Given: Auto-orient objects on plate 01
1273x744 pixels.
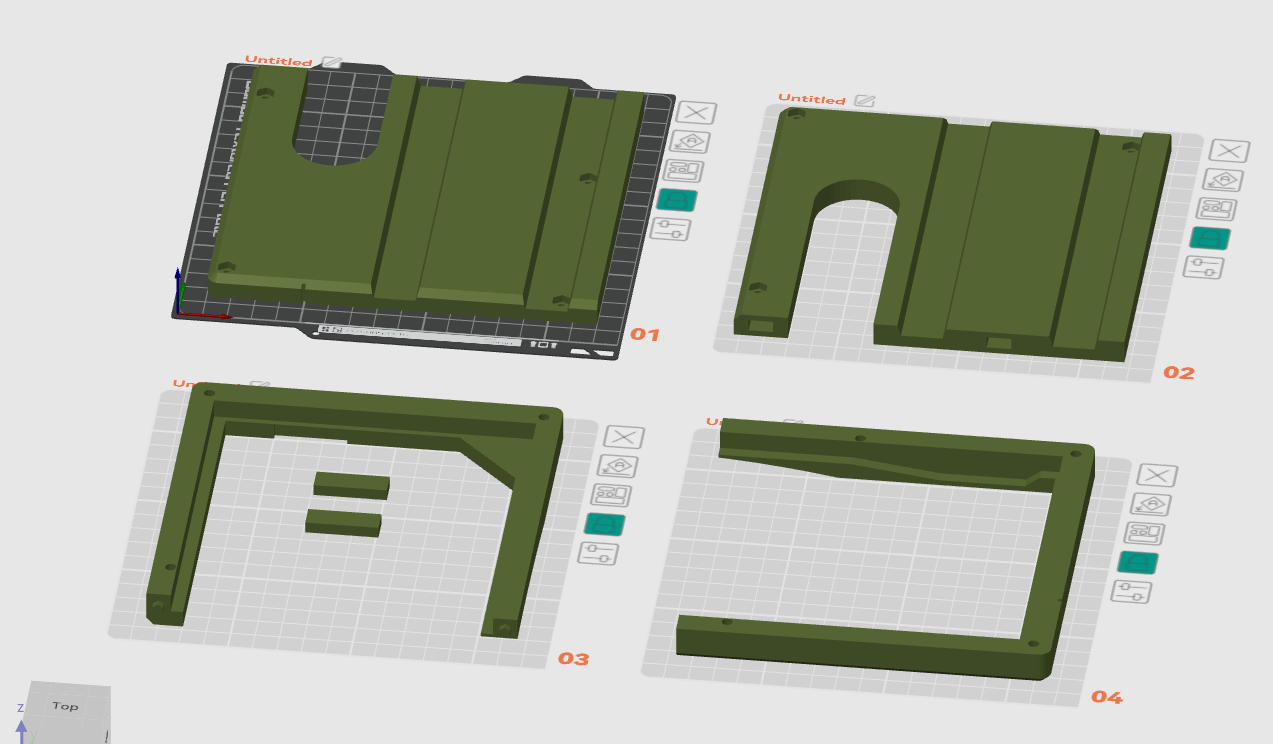Looking at the screenshot, I should [690, 142].
